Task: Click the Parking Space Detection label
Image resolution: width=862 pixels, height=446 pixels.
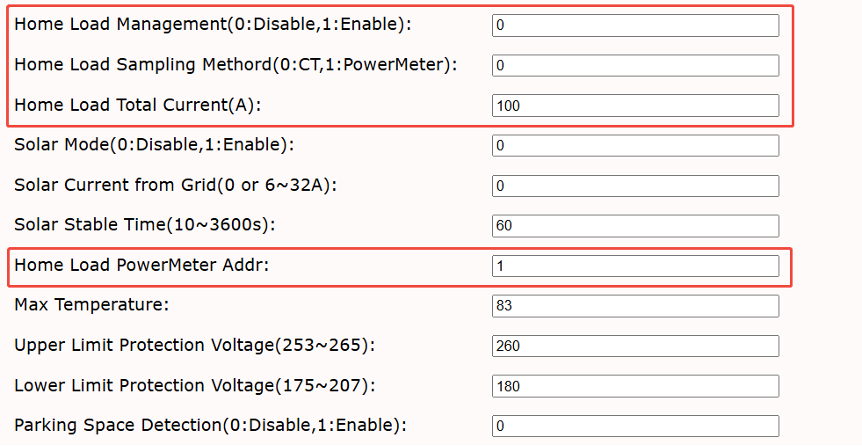Action: click(211, 425)
